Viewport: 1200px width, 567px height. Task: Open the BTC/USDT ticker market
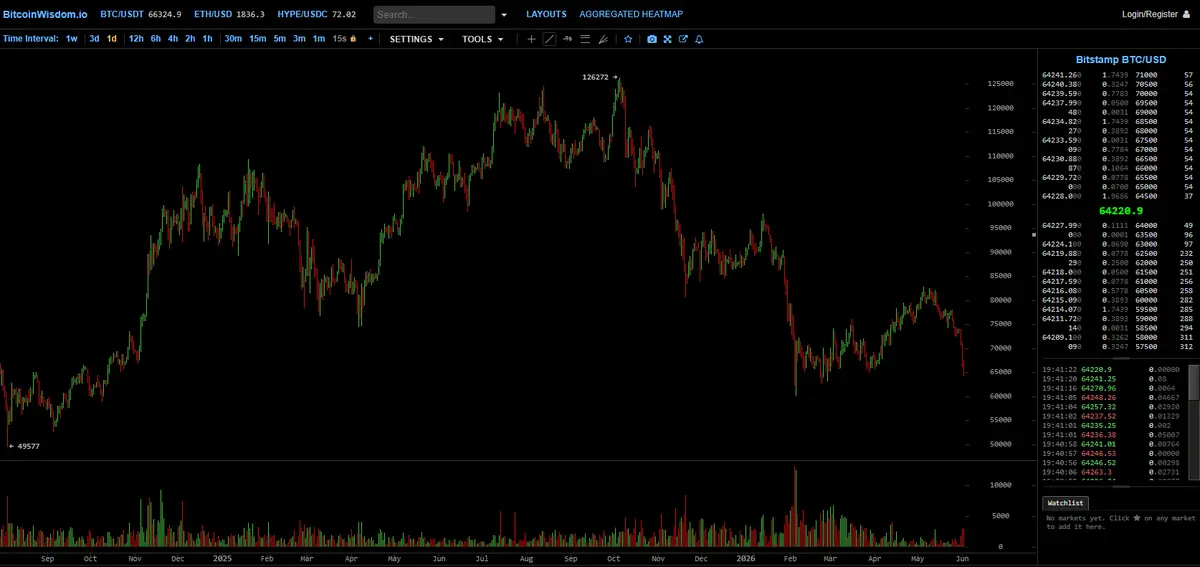pos(141,14)
